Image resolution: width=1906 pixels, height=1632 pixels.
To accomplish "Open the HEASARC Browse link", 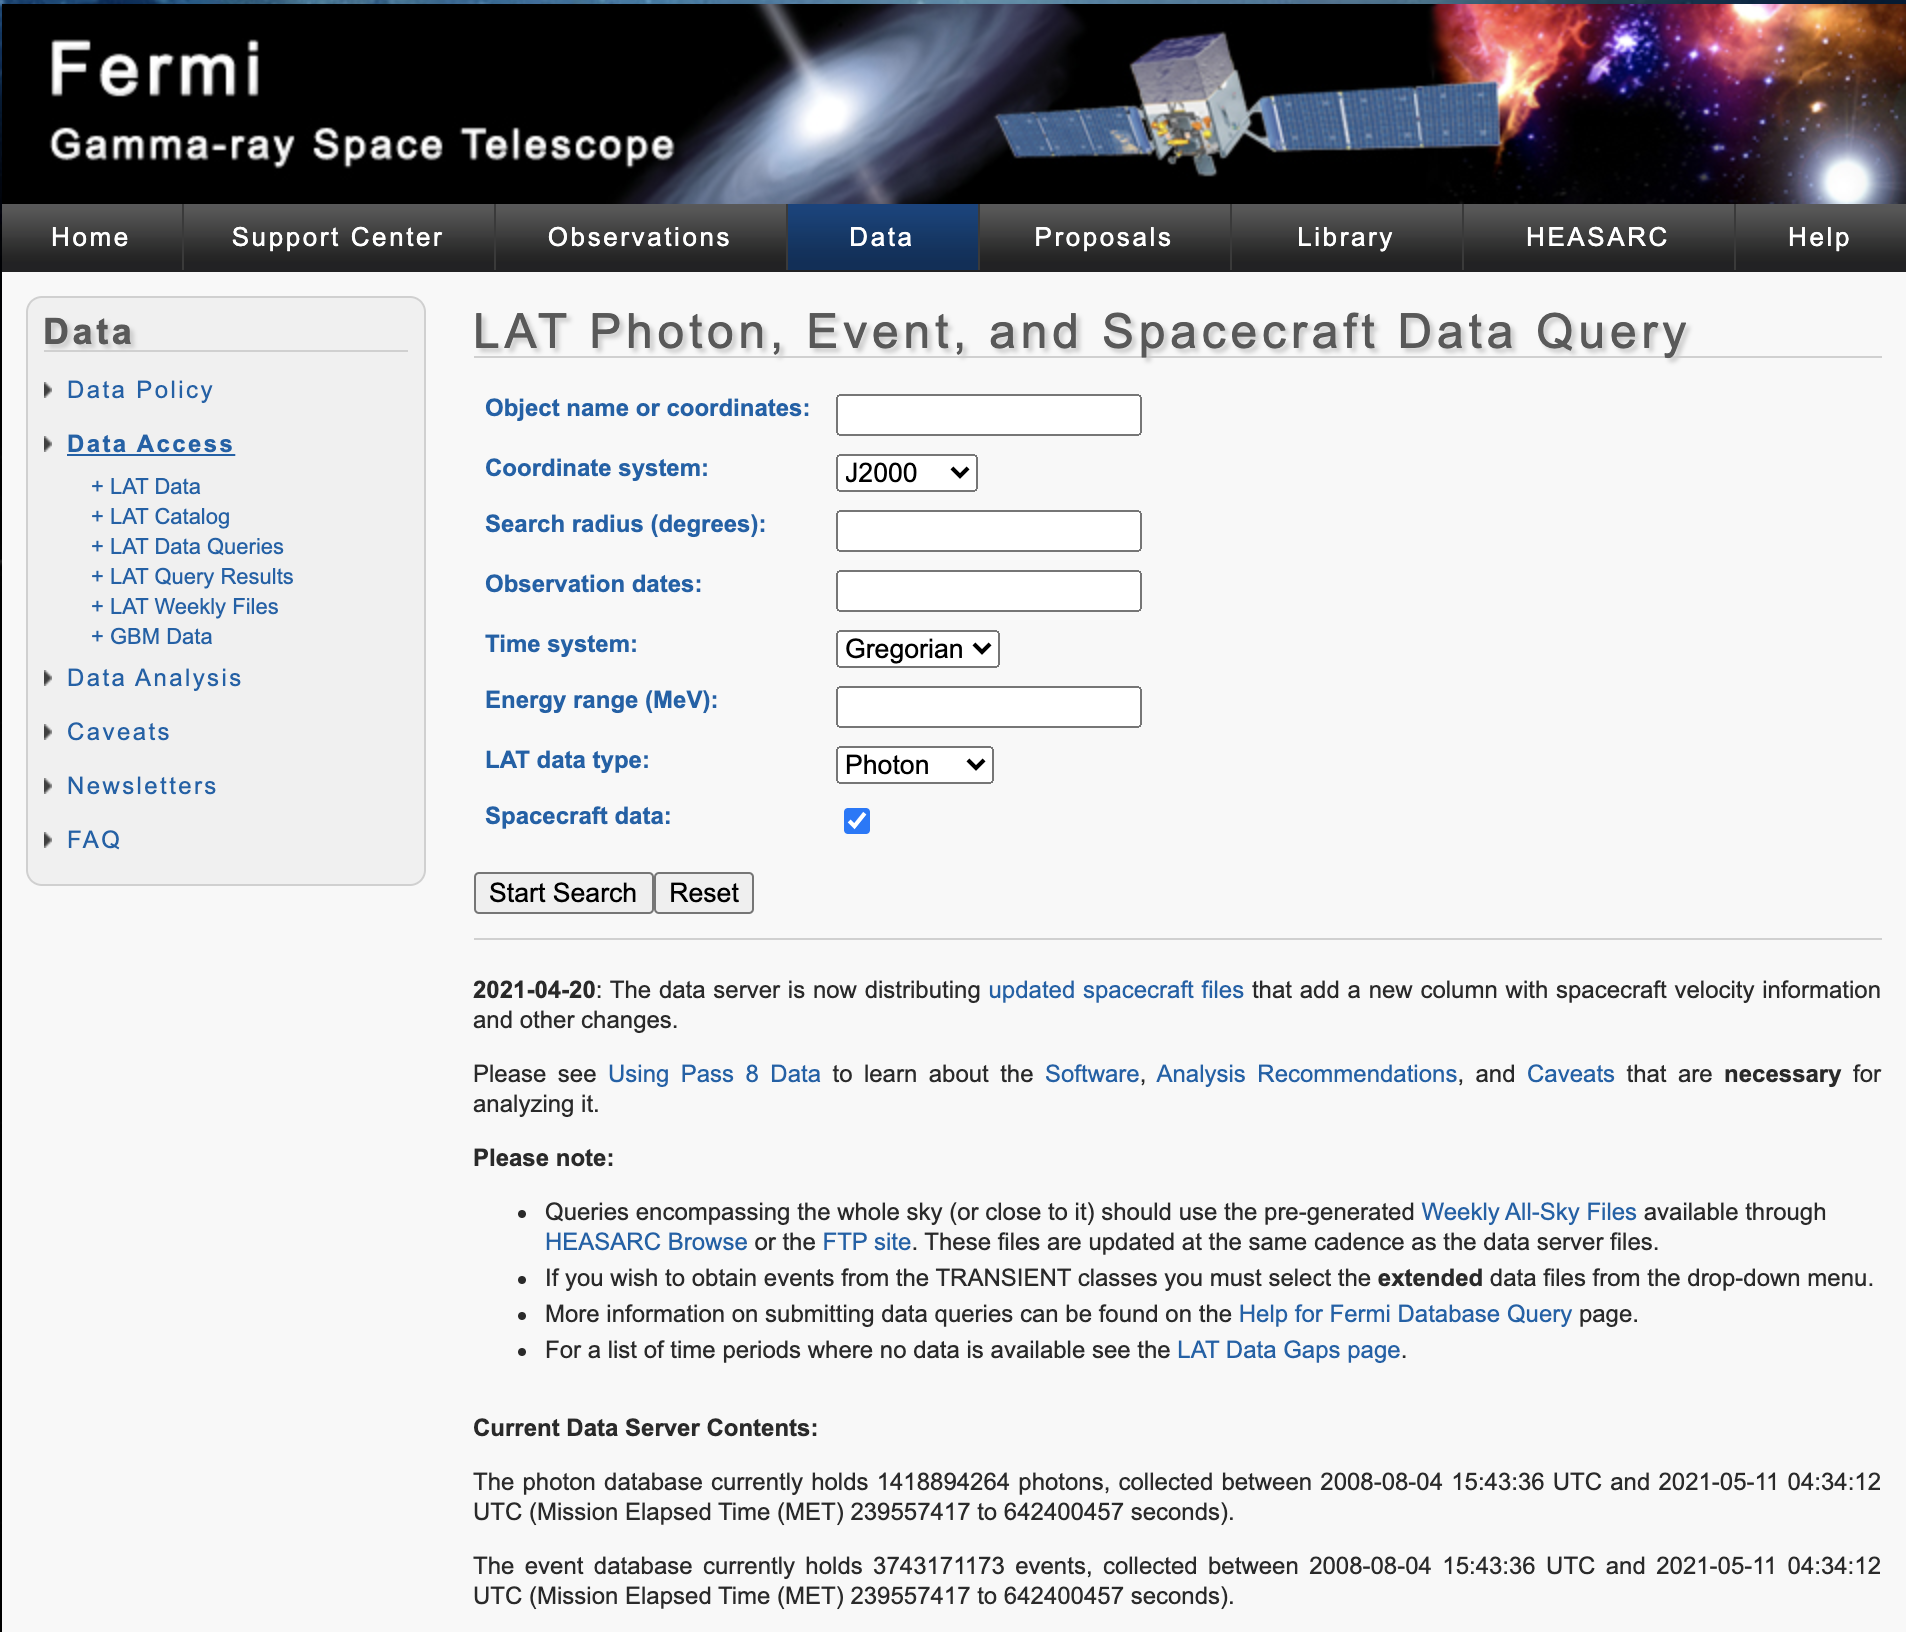I will [x=646, y=1242].
